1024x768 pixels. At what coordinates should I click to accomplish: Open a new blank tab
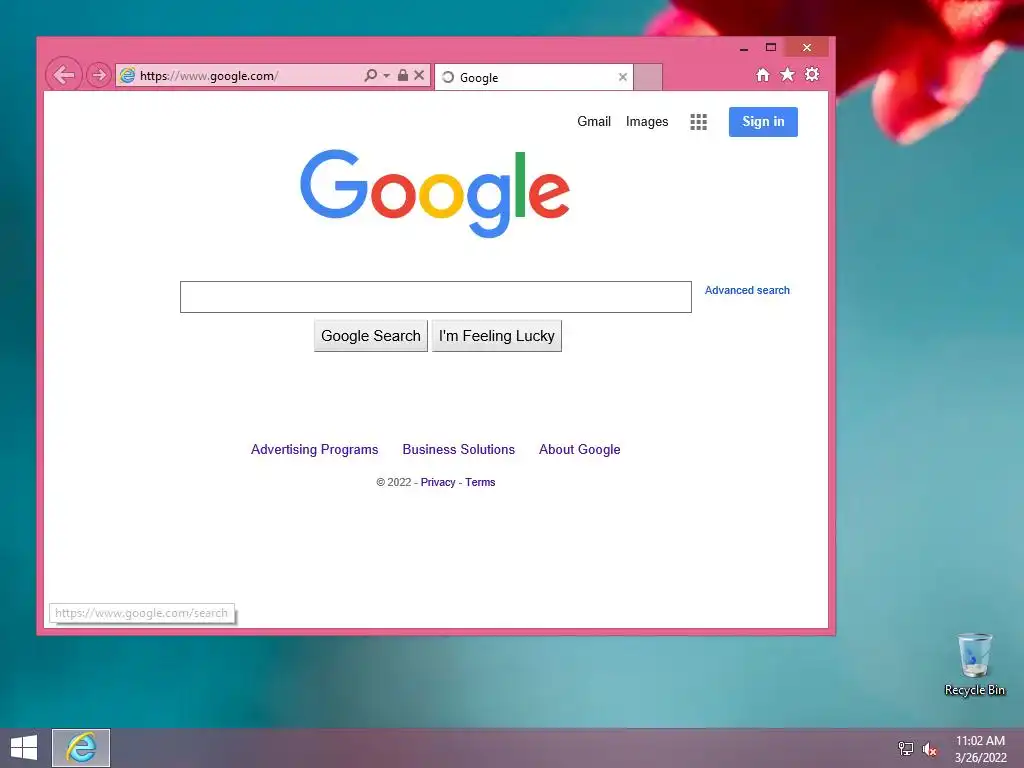pyautogui.click(x=648, y=77)
